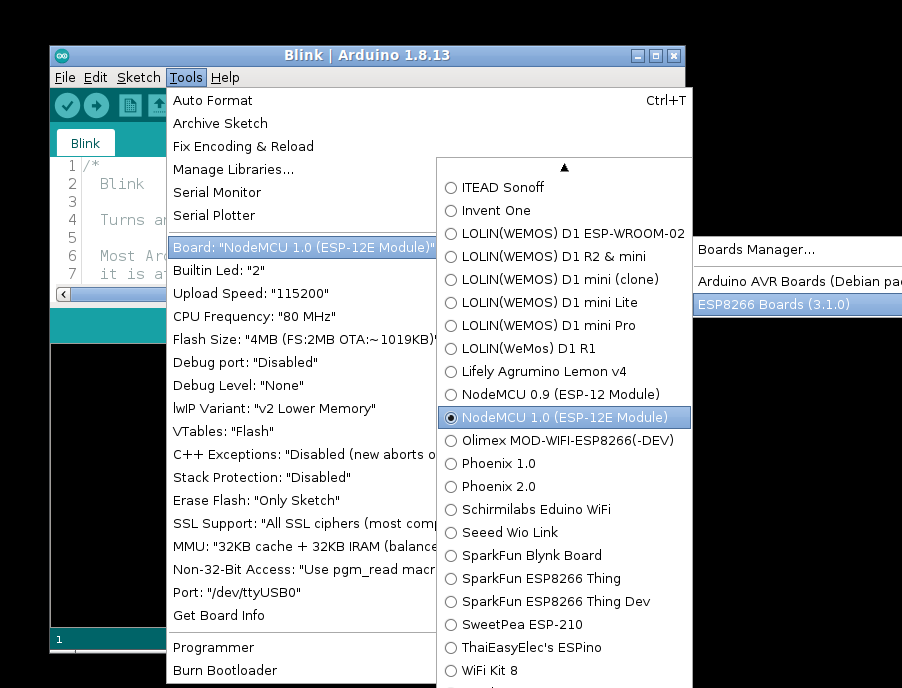Choose NodeMCU 0.9 (ESP-12 Module)
Screen dimensions: 902x688
[564, 395]
